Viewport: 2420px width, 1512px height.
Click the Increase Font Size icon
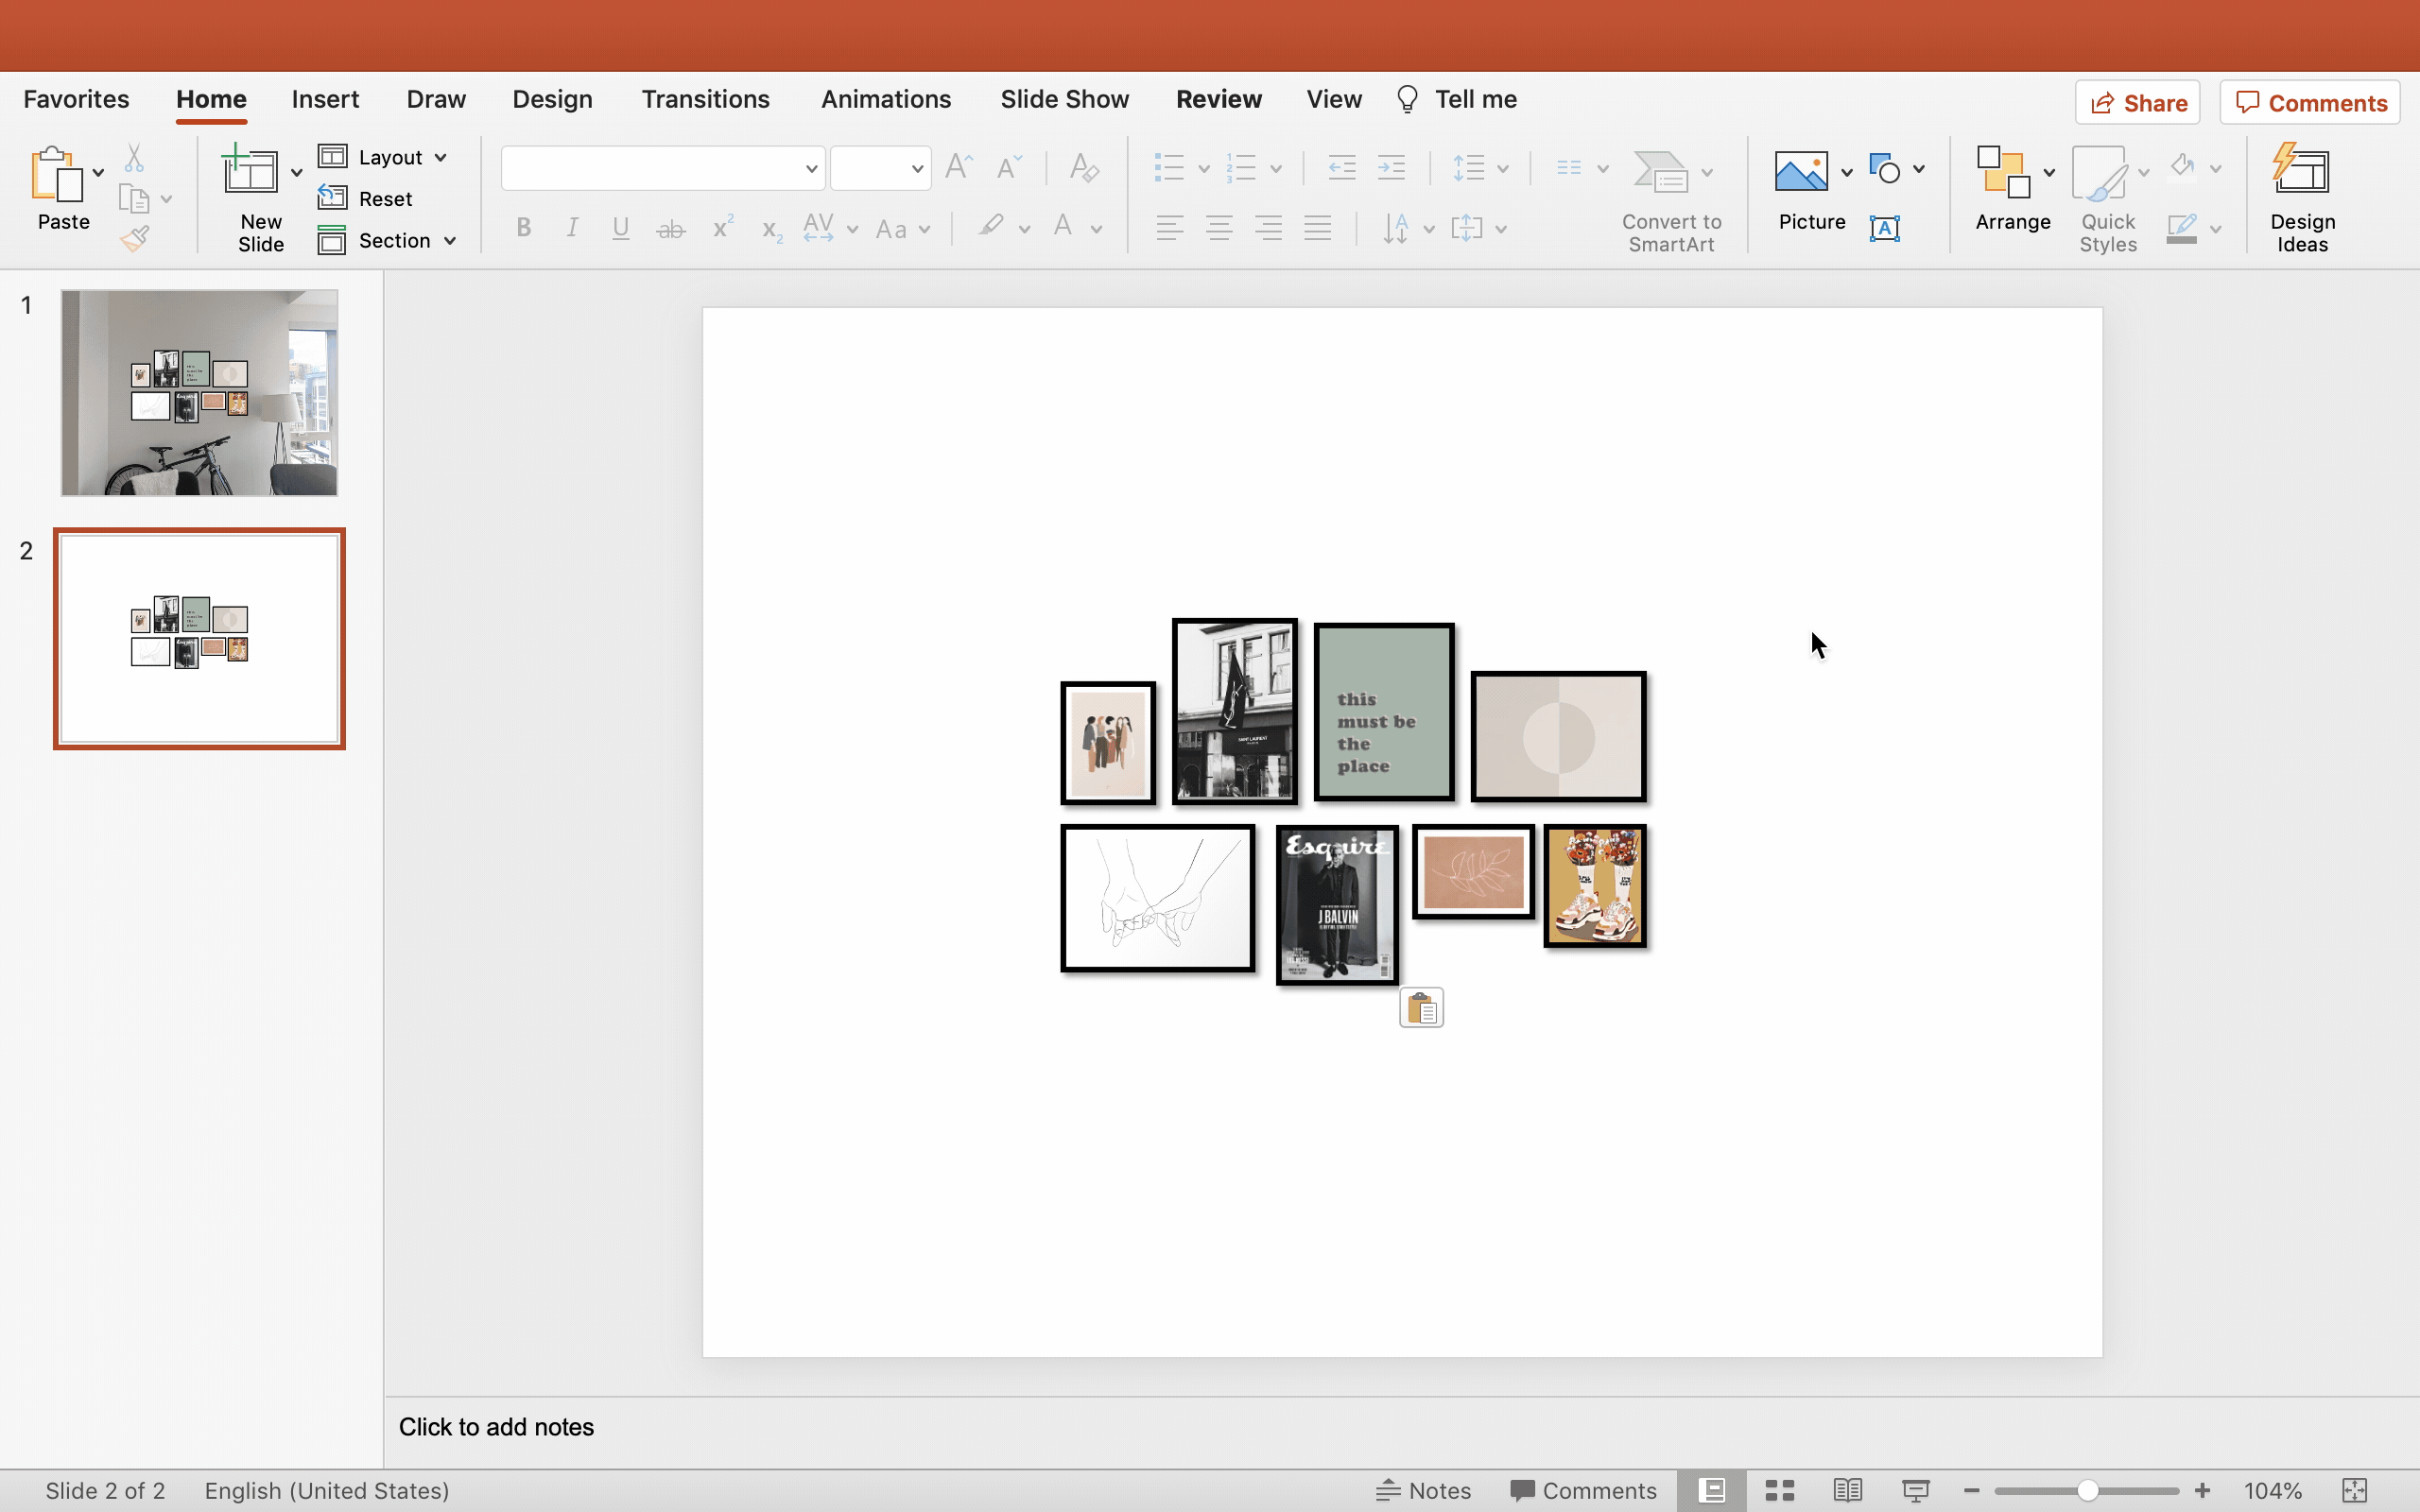click(959, 167)
